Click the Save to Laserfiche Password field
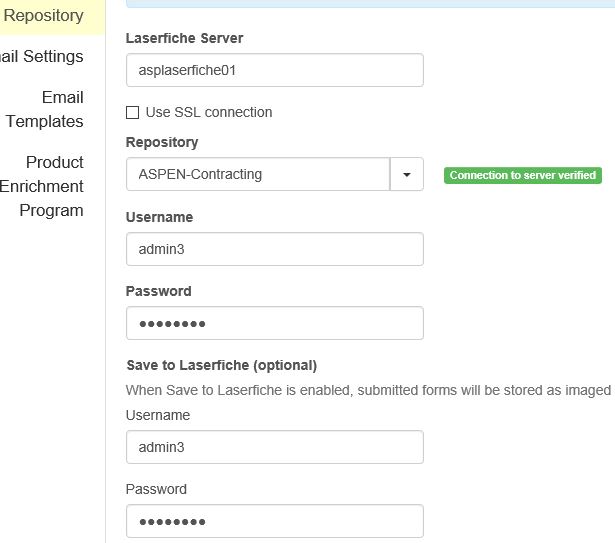Screen dimensions: 615x543 [x=274, y=521]
